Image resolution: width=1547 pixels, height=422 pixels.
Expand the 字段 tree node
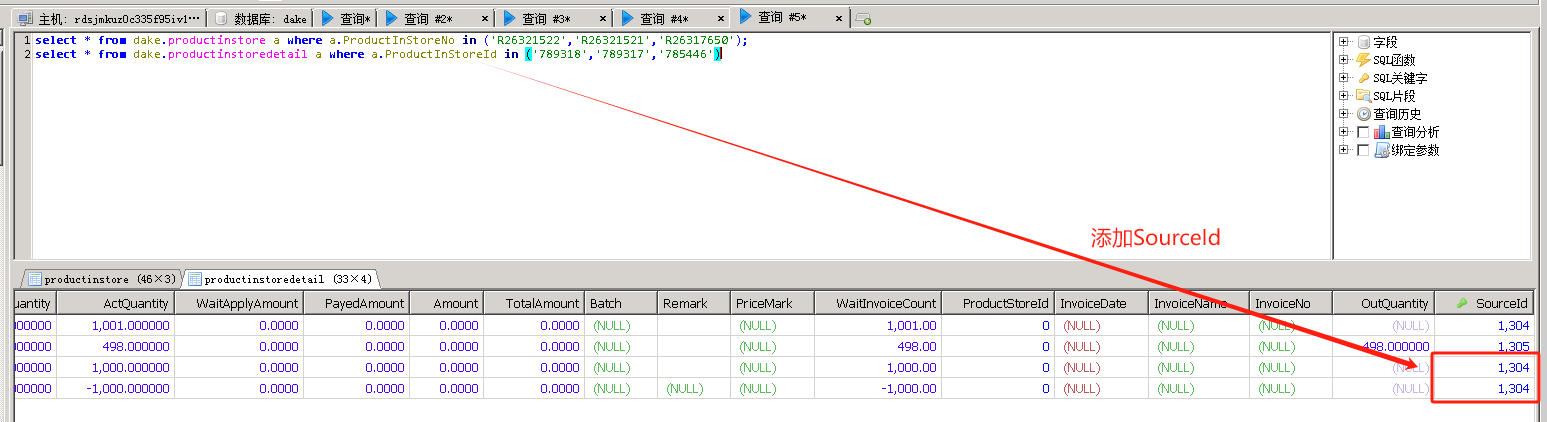(x=1344, y=42)
